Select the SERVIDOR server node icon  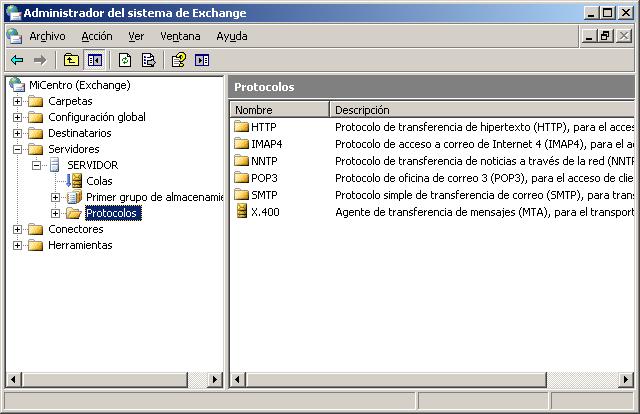55,165
